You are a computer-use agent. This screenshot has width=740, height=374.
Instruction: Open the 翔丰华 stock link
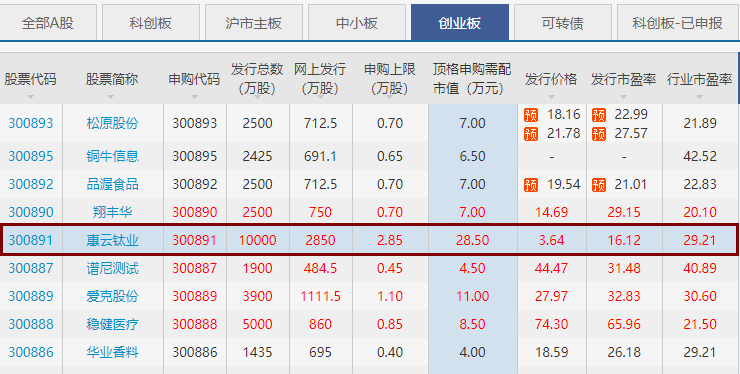click(112, 212)
